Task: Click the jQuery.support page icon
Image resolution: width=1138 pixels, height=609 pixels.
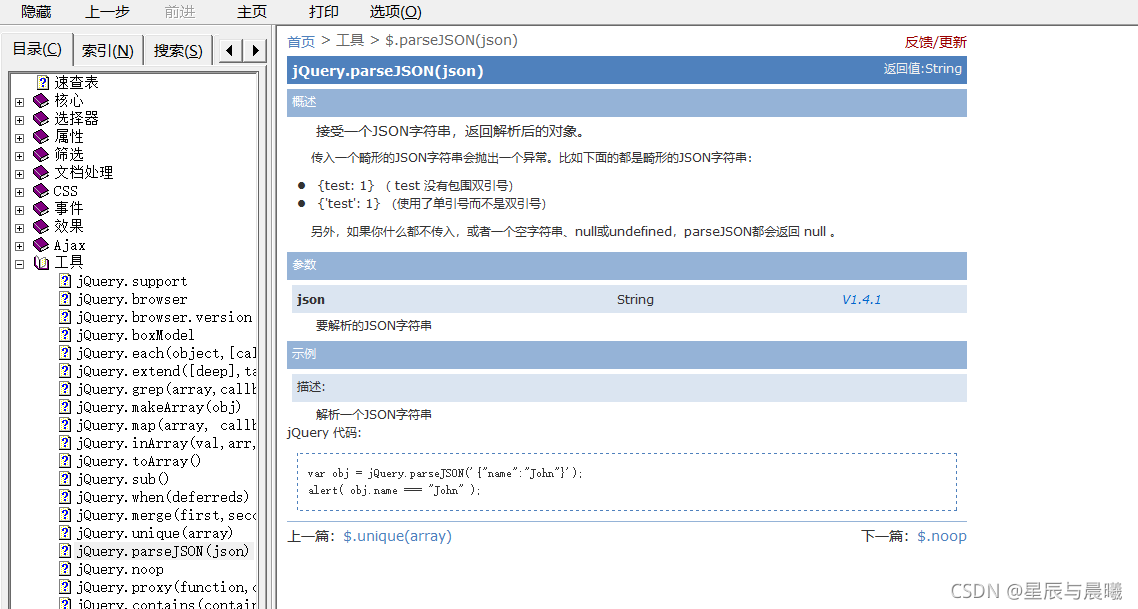Action: click(65, 281)
